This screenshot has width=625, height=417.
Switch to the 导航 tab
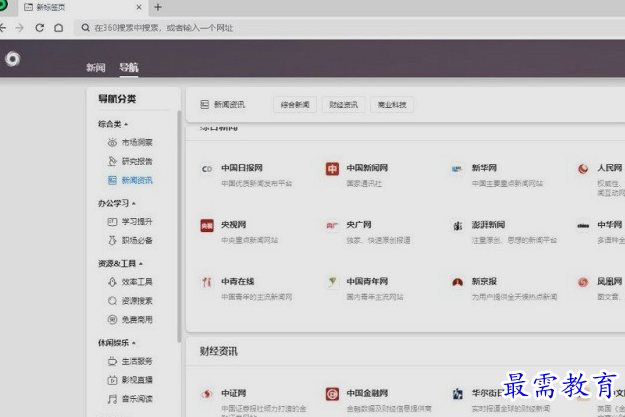129,67
